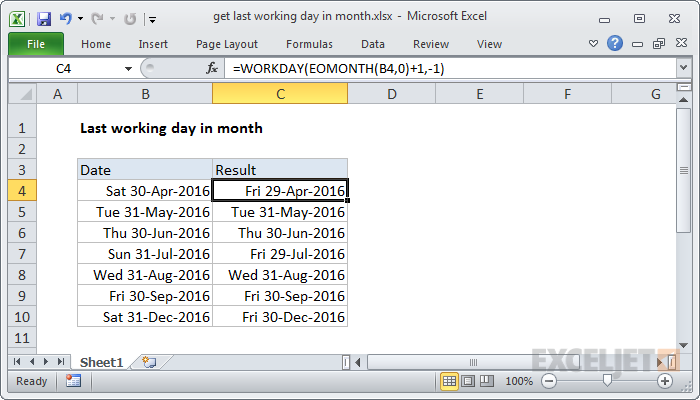This screenshot has height=400, width=700.
Task: Click inside the formula bar formula
Action: [x=338, y=68]
